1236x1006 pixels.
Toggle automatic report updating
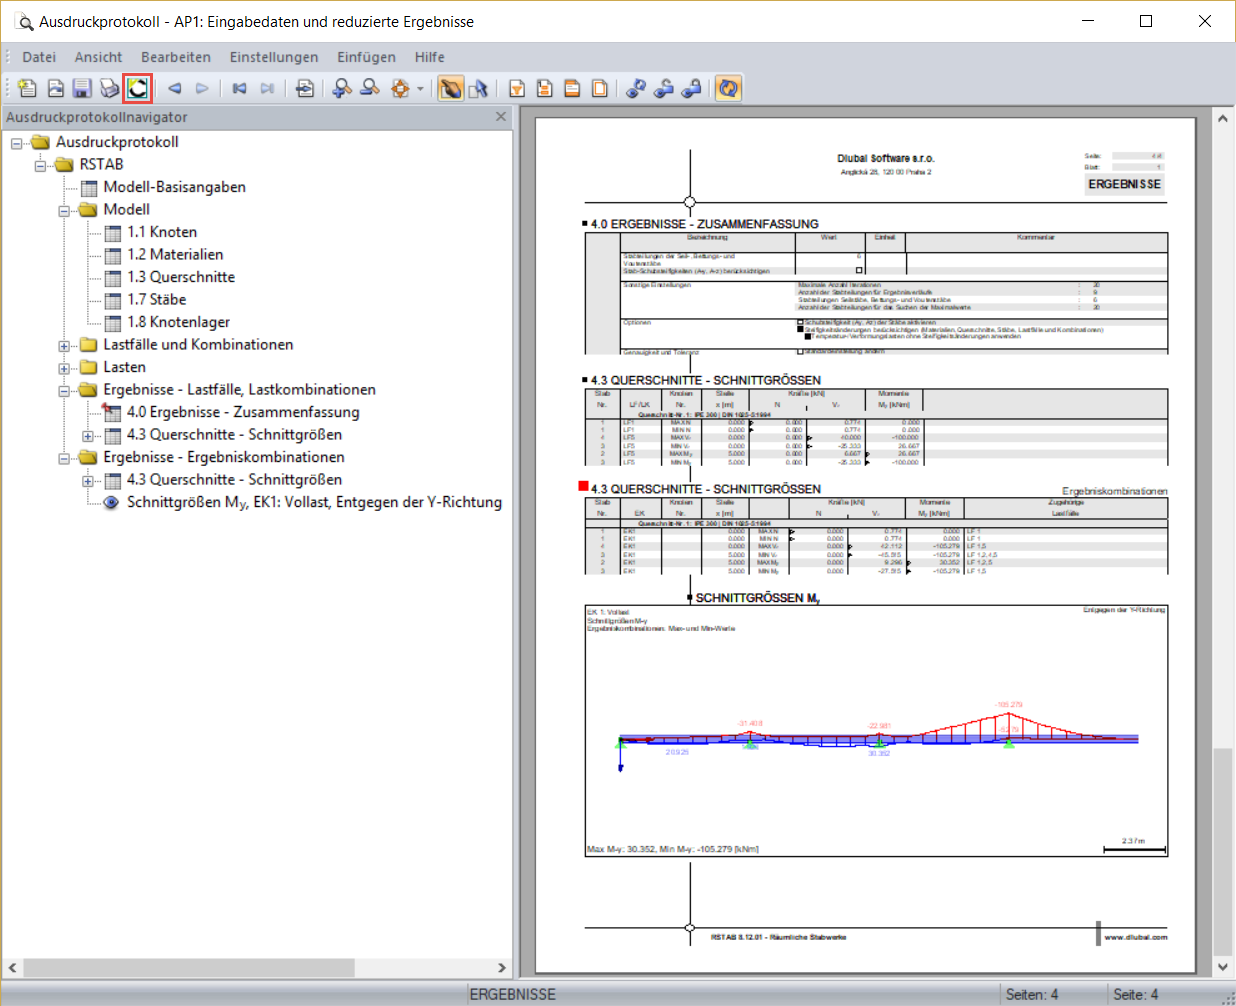tap(728, 88)
